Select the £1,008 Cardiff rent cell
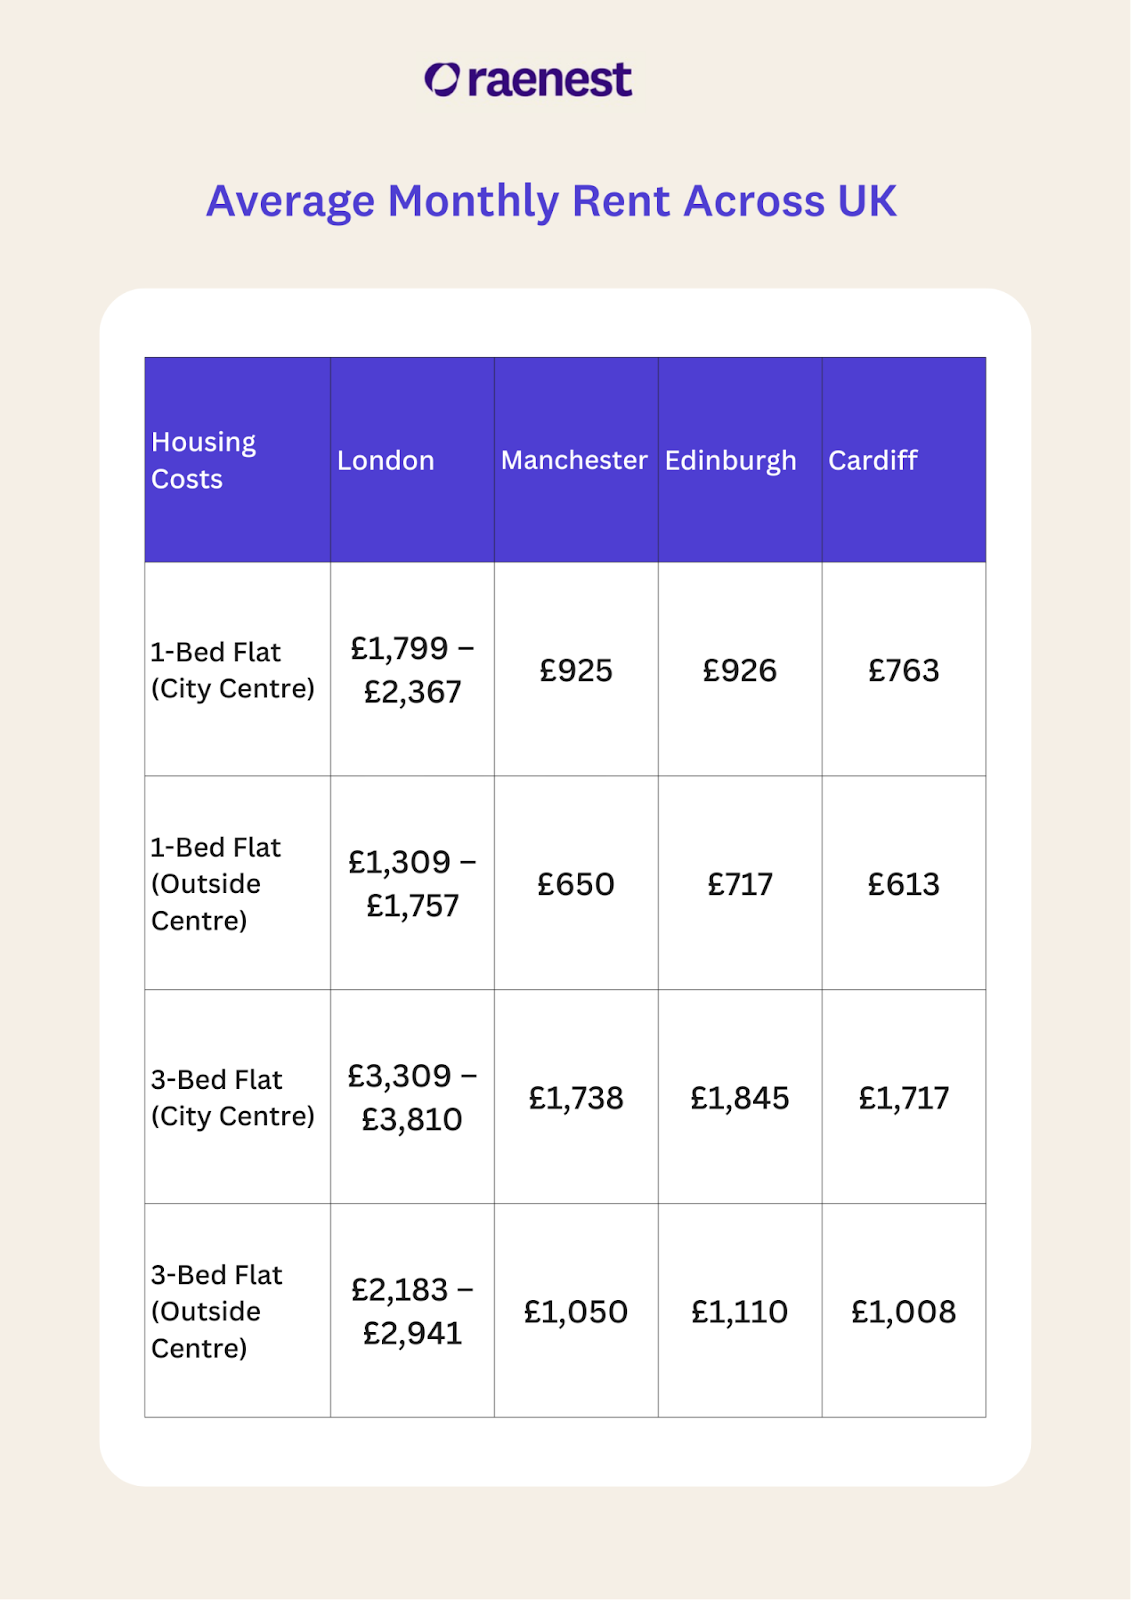The width and height of the screenshot is (1131, 1600). pos(904,1311)
